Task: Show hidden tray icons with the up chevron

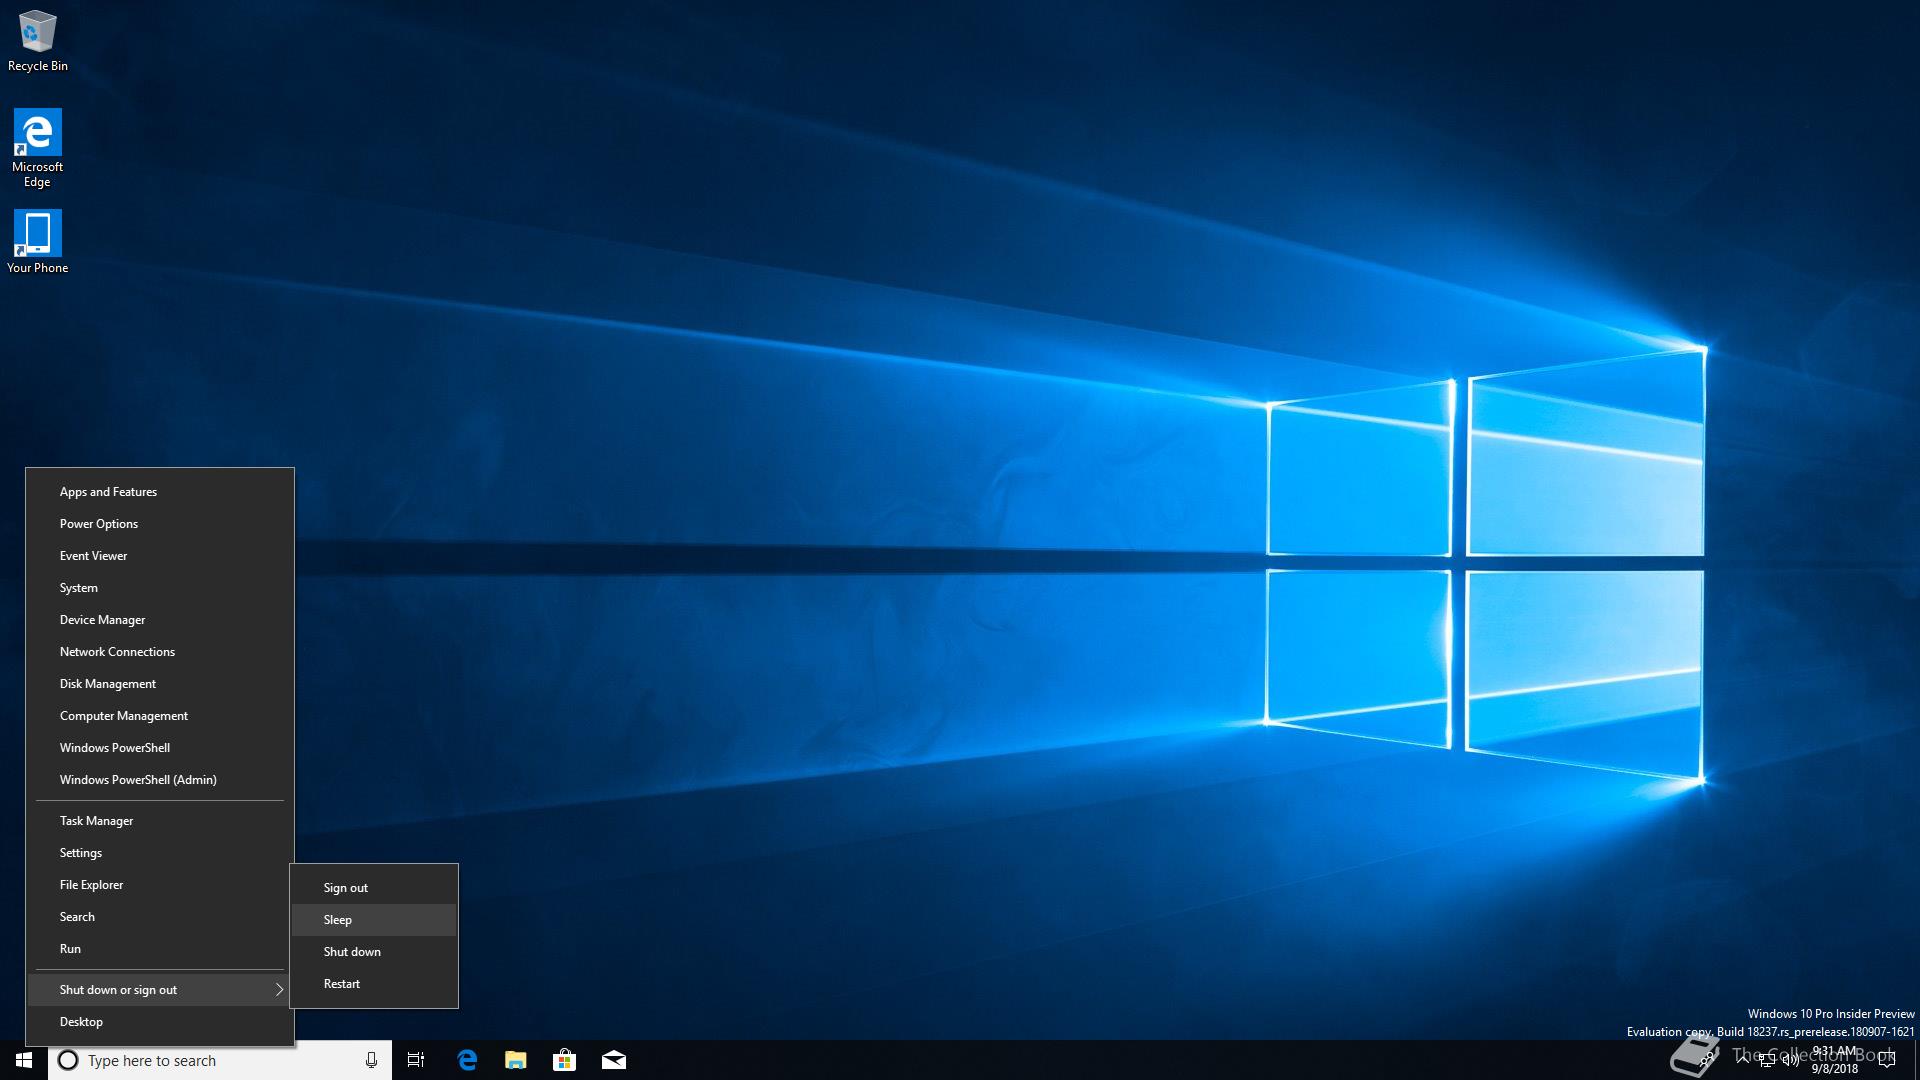Action: pos(1743,1060)
